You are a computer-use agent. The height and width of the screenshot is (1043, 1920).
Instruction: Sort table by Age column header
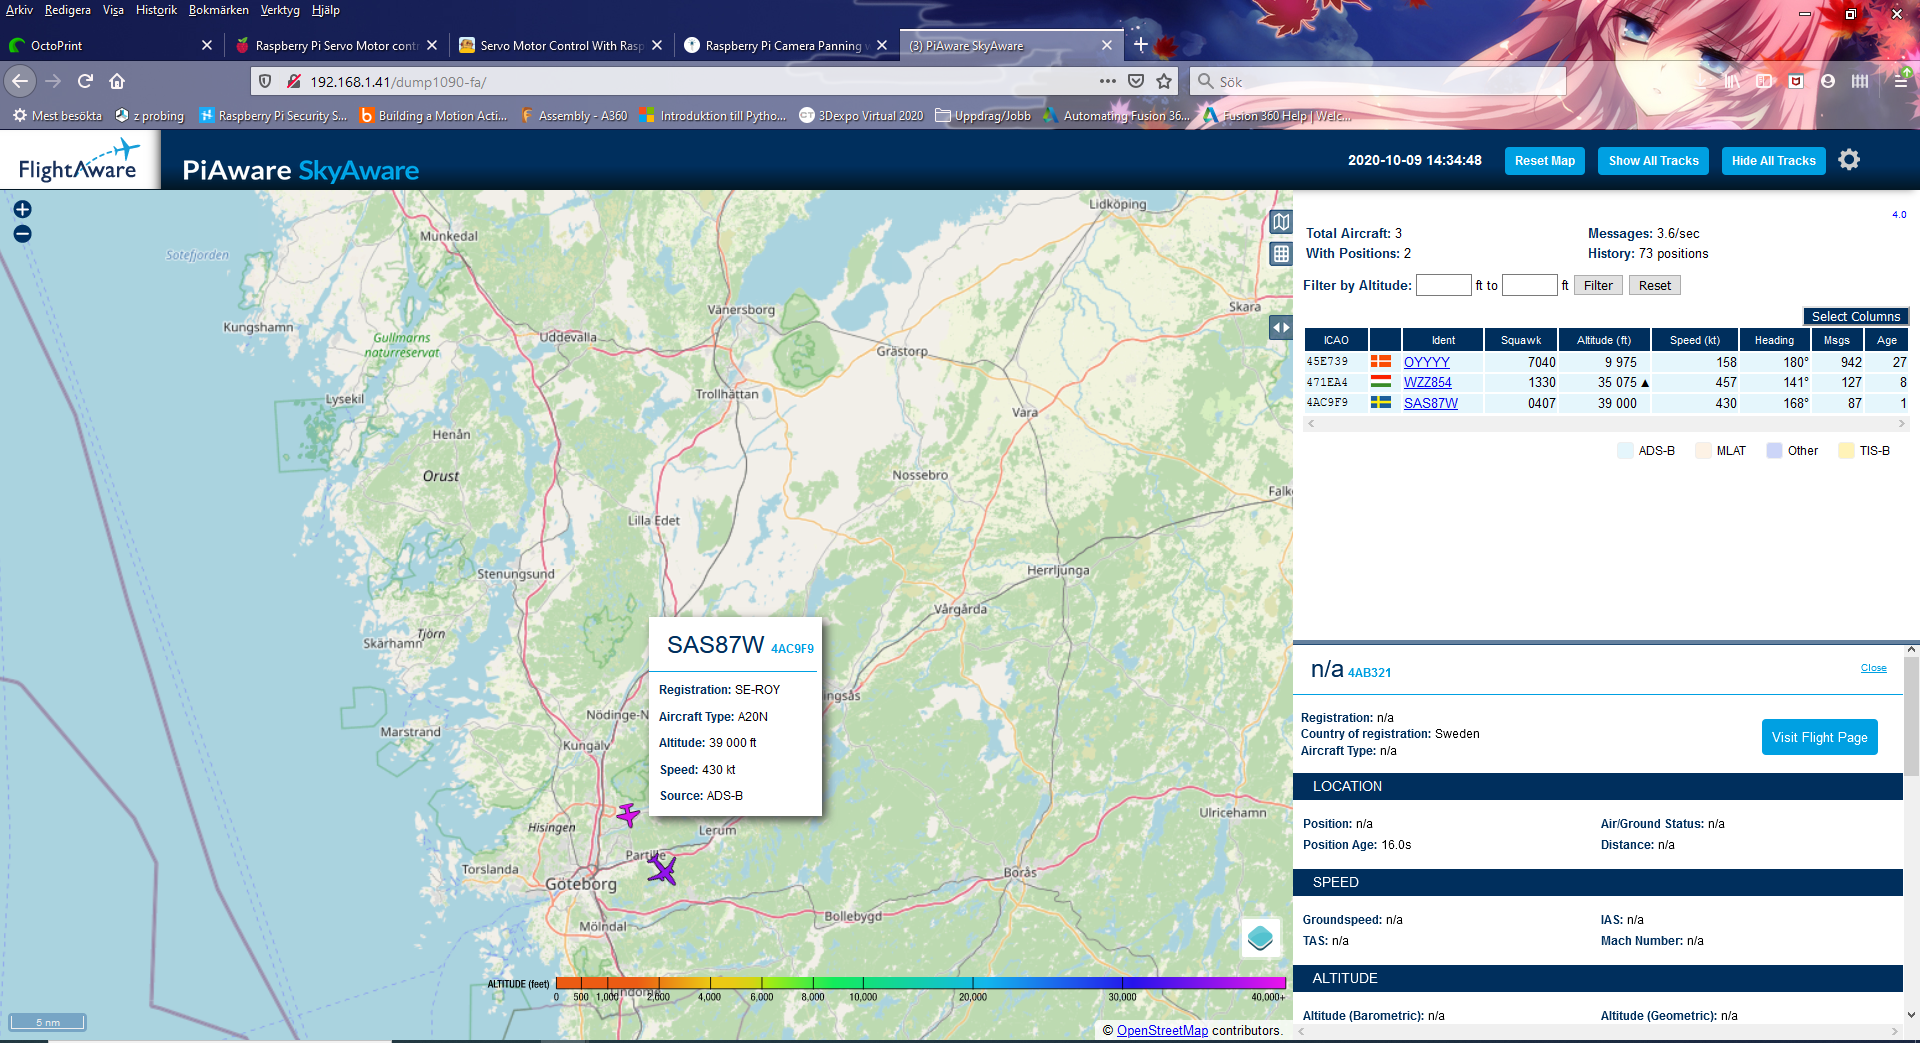click(x=1886, y=340)
